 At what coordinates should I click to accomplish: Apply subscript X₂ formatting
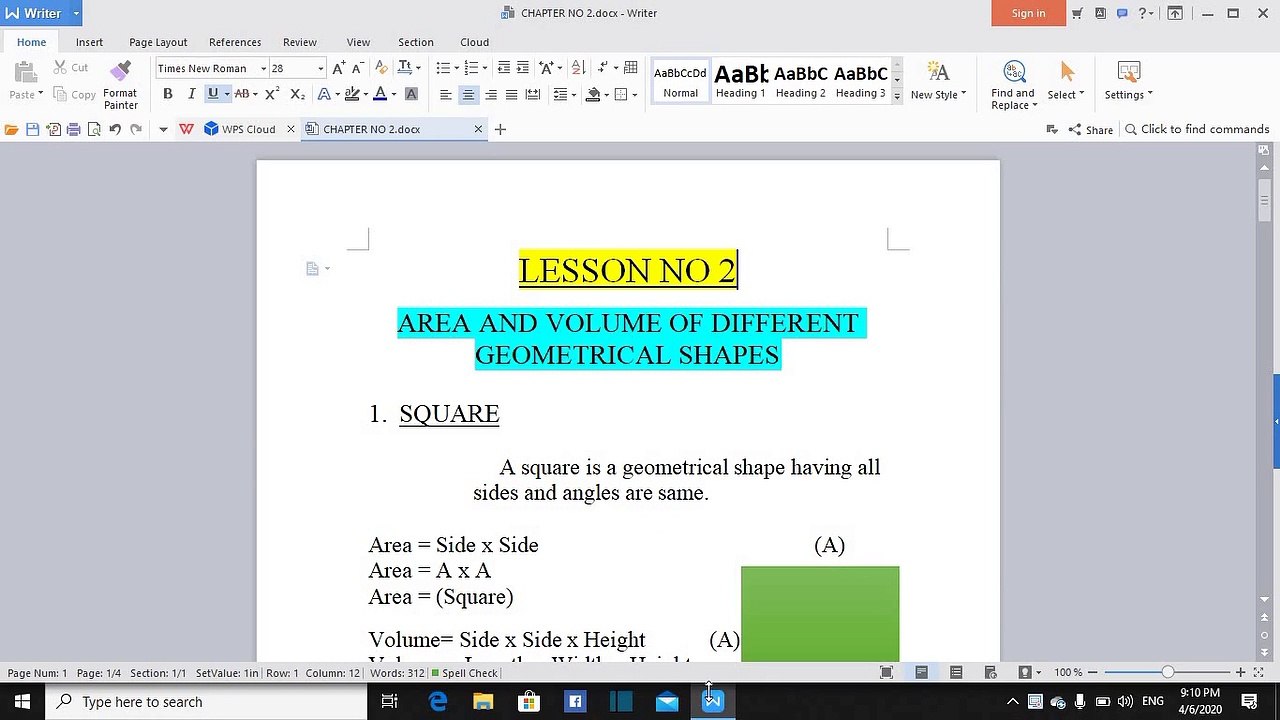tap(296, 94)
